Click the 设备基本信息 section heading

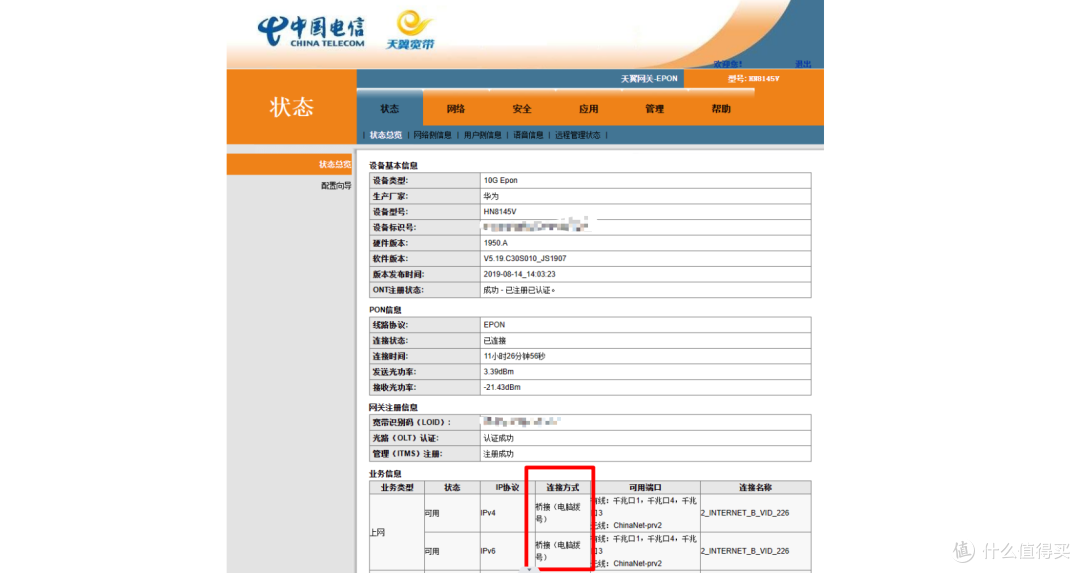[393, 165]
